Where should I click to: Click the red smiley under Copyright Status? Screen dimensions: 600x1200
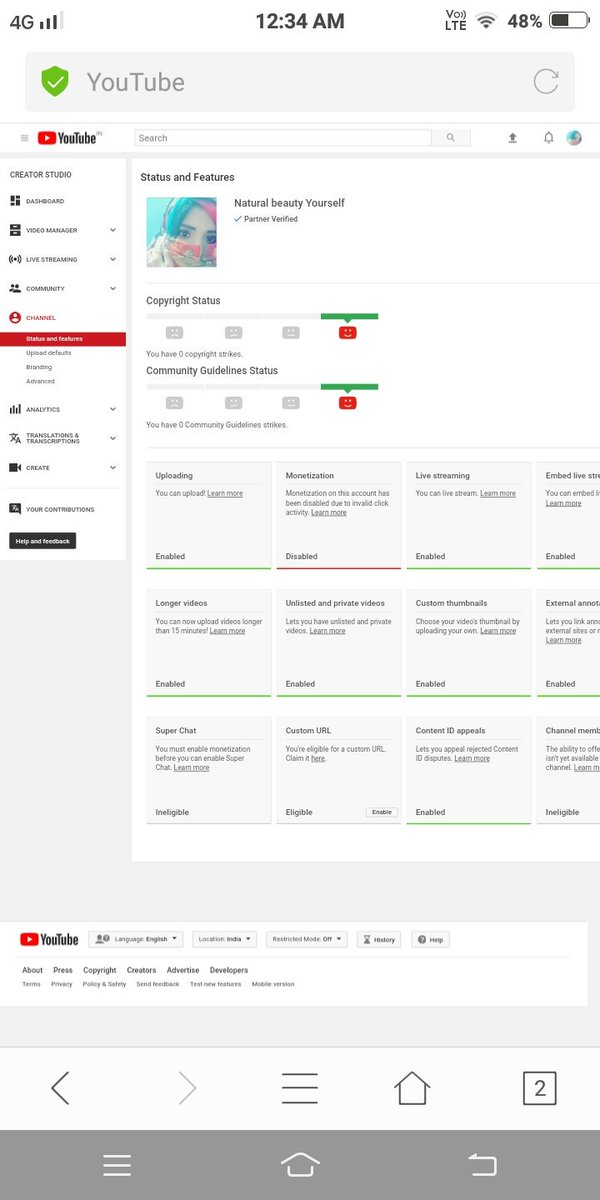click(348, 332)
